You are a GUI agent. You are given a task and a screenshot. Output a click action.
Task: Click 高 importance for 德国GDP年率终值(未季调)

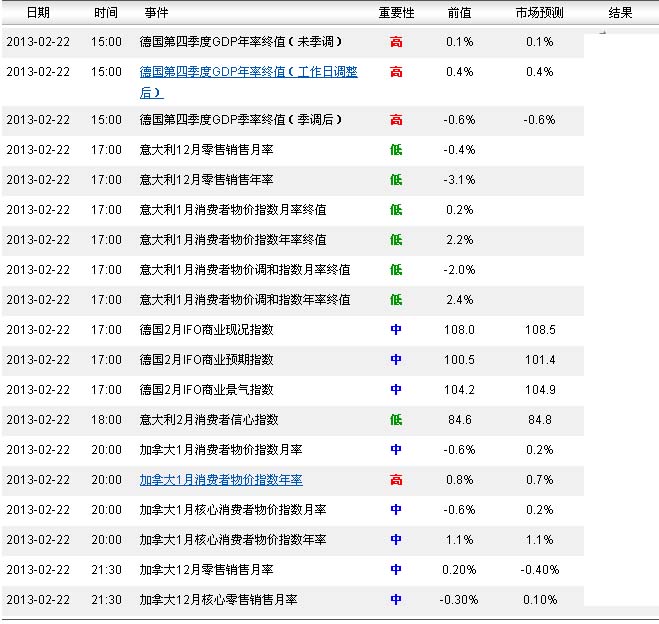click(x=396, y=42)
